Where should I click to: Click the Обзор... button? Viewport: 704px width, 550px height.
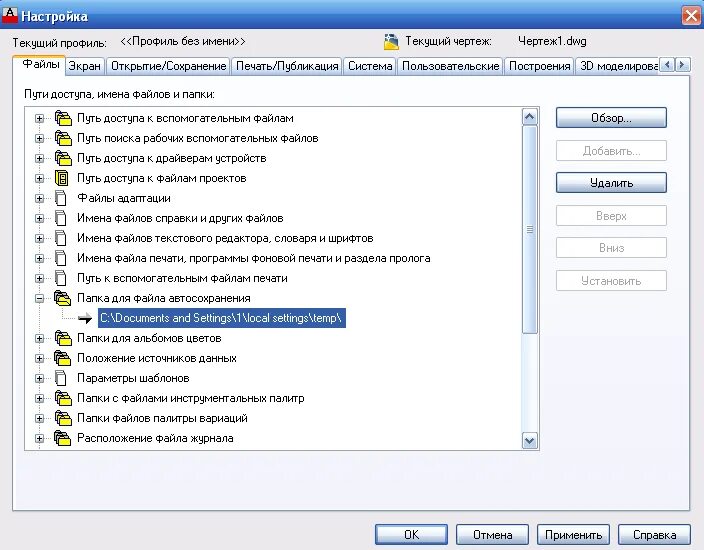(x=611, y=118)
